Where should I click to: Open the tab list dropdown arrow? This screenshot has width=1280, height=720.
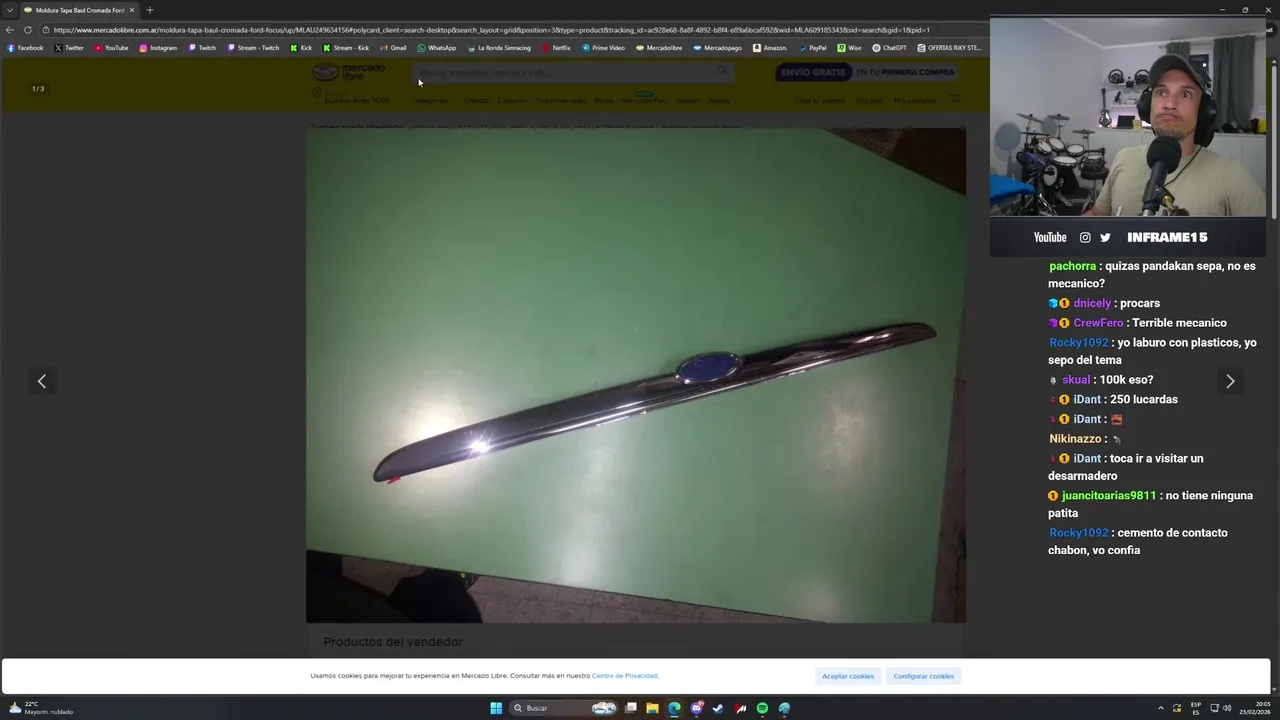[10, 10]
